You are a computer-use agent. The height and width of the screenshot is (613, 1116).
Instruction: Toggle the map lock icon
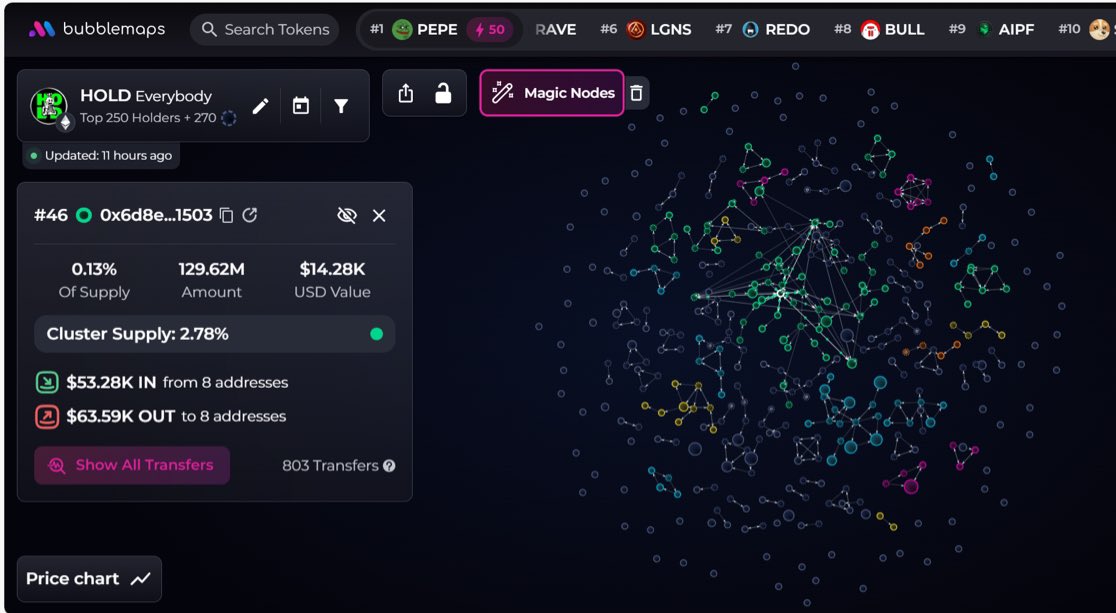click(443, 93)
